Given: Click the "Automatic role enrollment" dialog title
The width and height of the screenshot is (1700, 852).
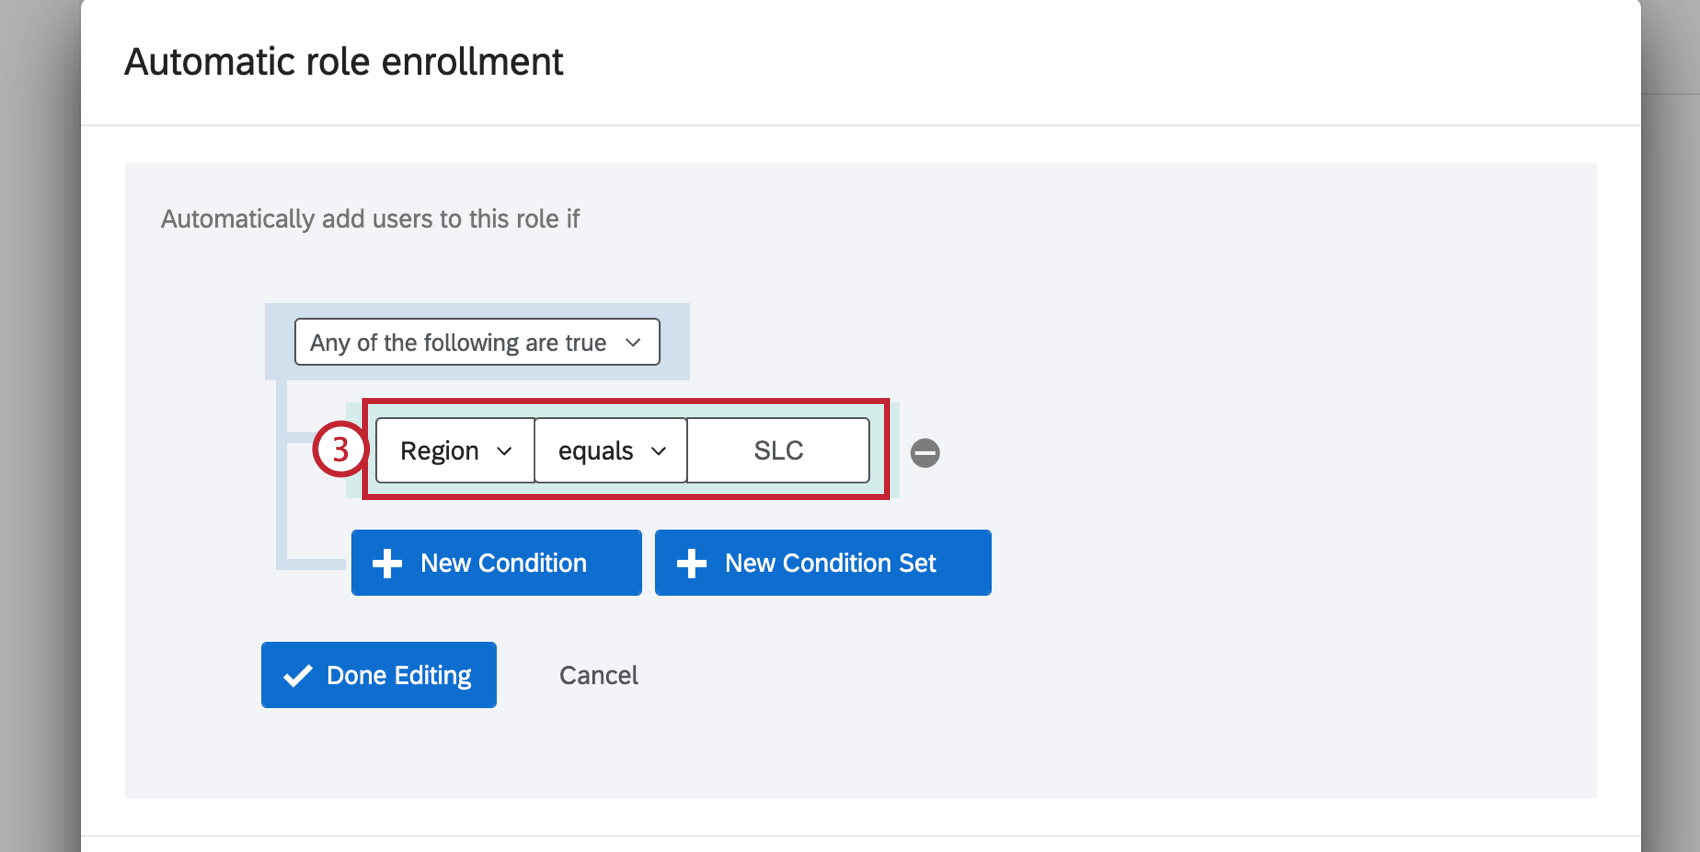Looking at the screenshot, I should (343, 62).
